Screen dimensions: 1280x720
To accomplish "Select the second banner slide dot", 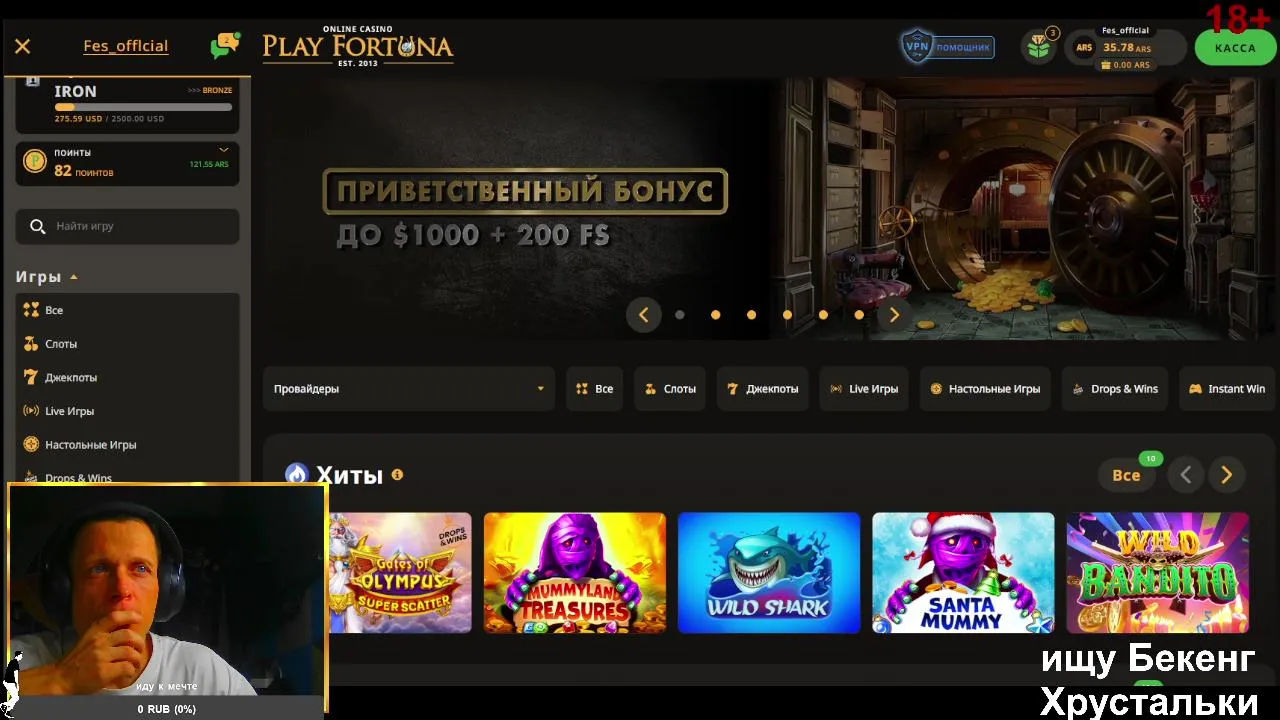I will pos(716,315).
